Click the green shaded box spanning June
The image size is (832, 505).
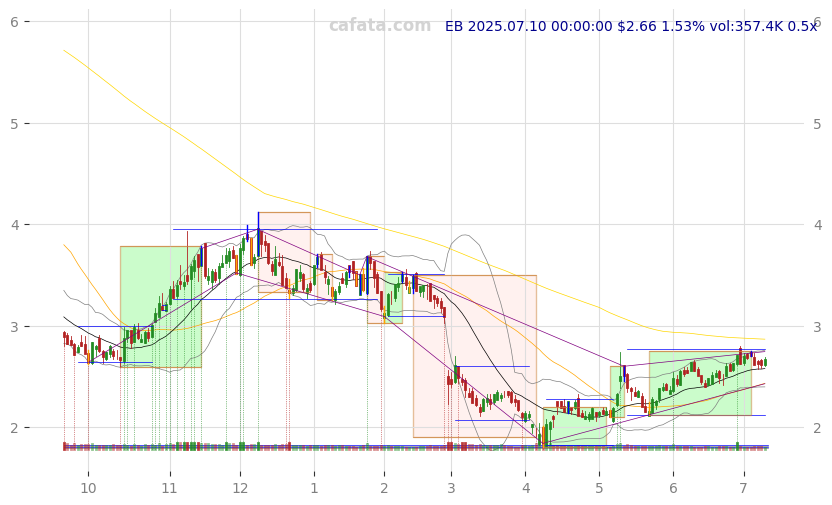pos(700,383)
